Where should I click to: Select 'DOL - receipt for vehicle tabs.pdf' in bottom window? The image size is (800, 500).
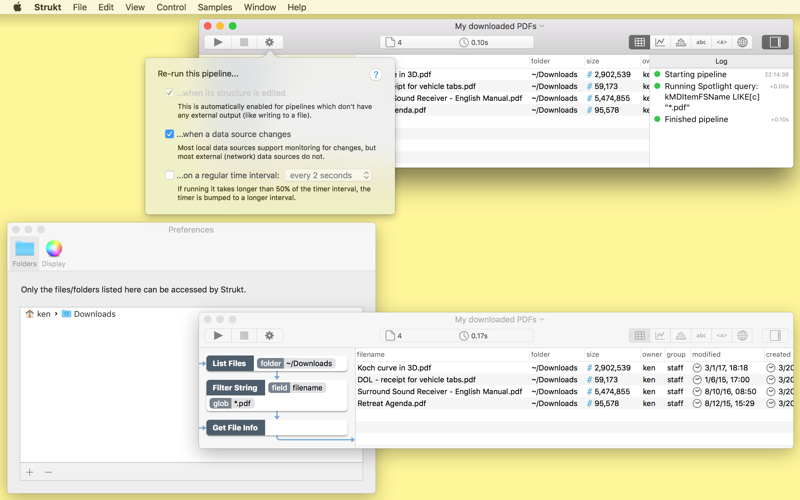574,380
